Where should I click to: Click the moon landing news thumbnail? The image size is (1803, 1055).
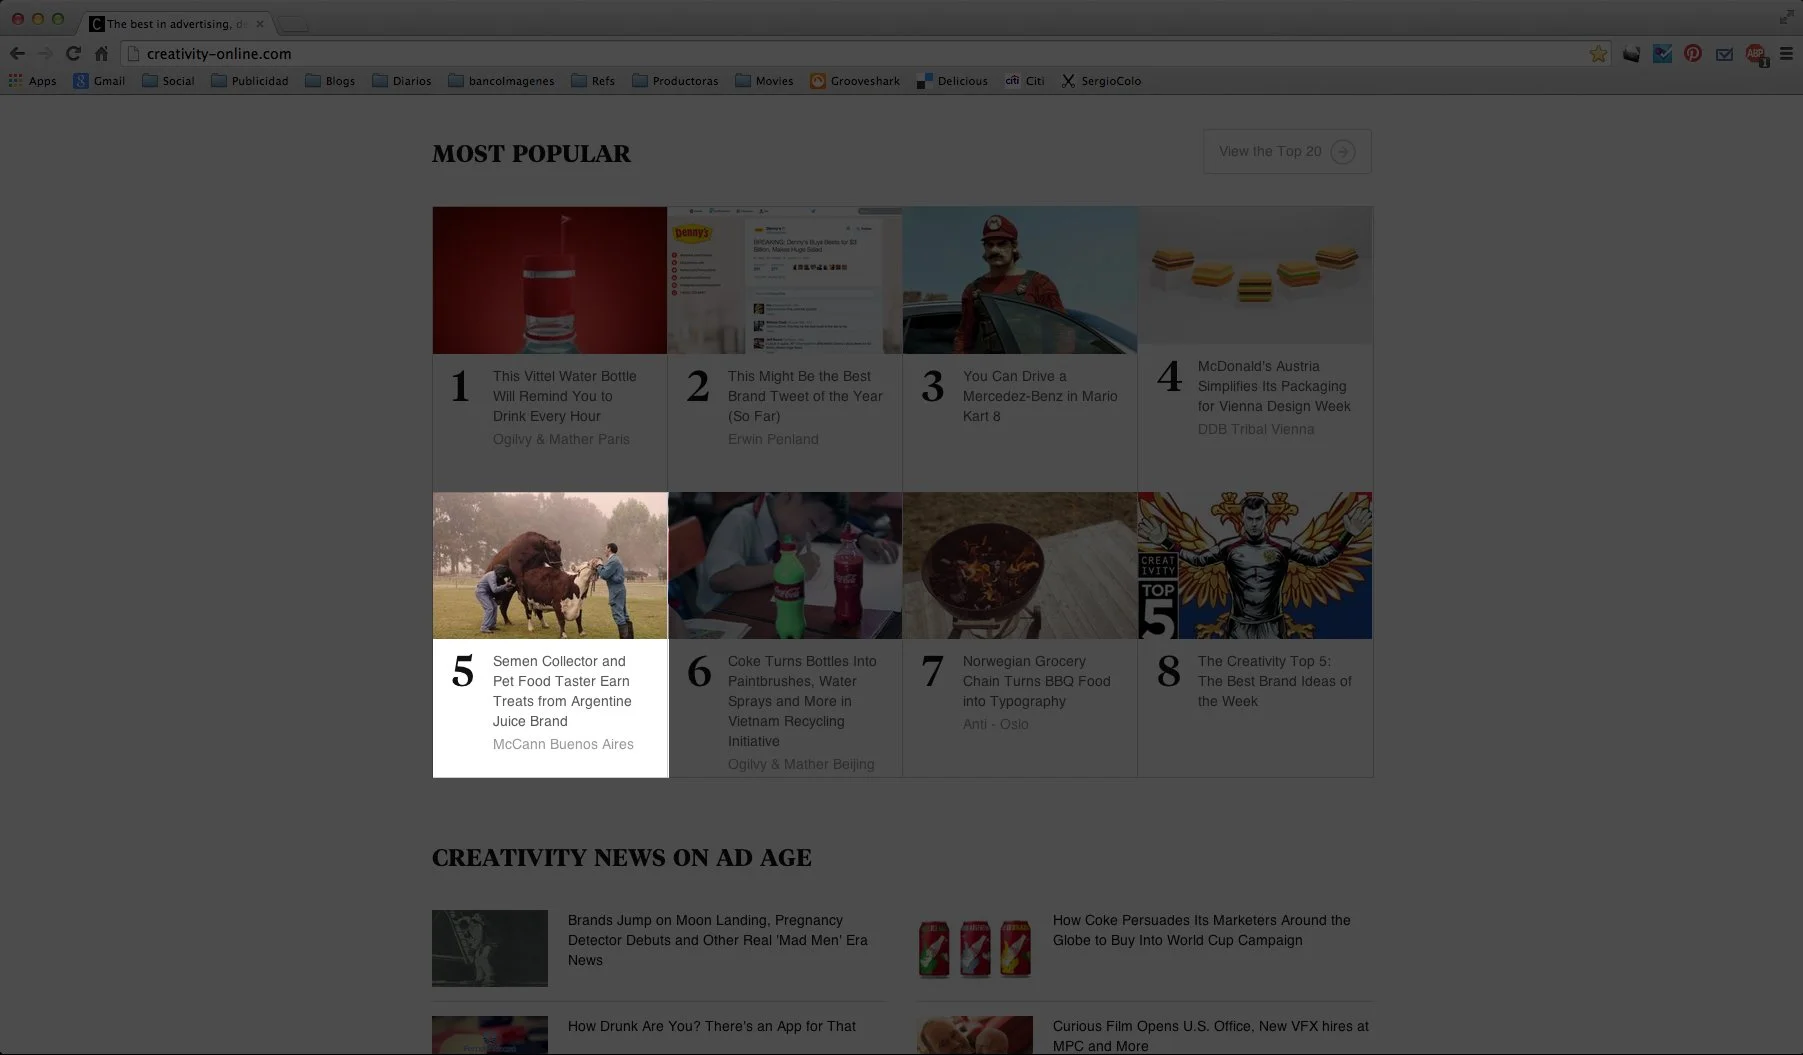pyautogui.click(x=490, y=948)
